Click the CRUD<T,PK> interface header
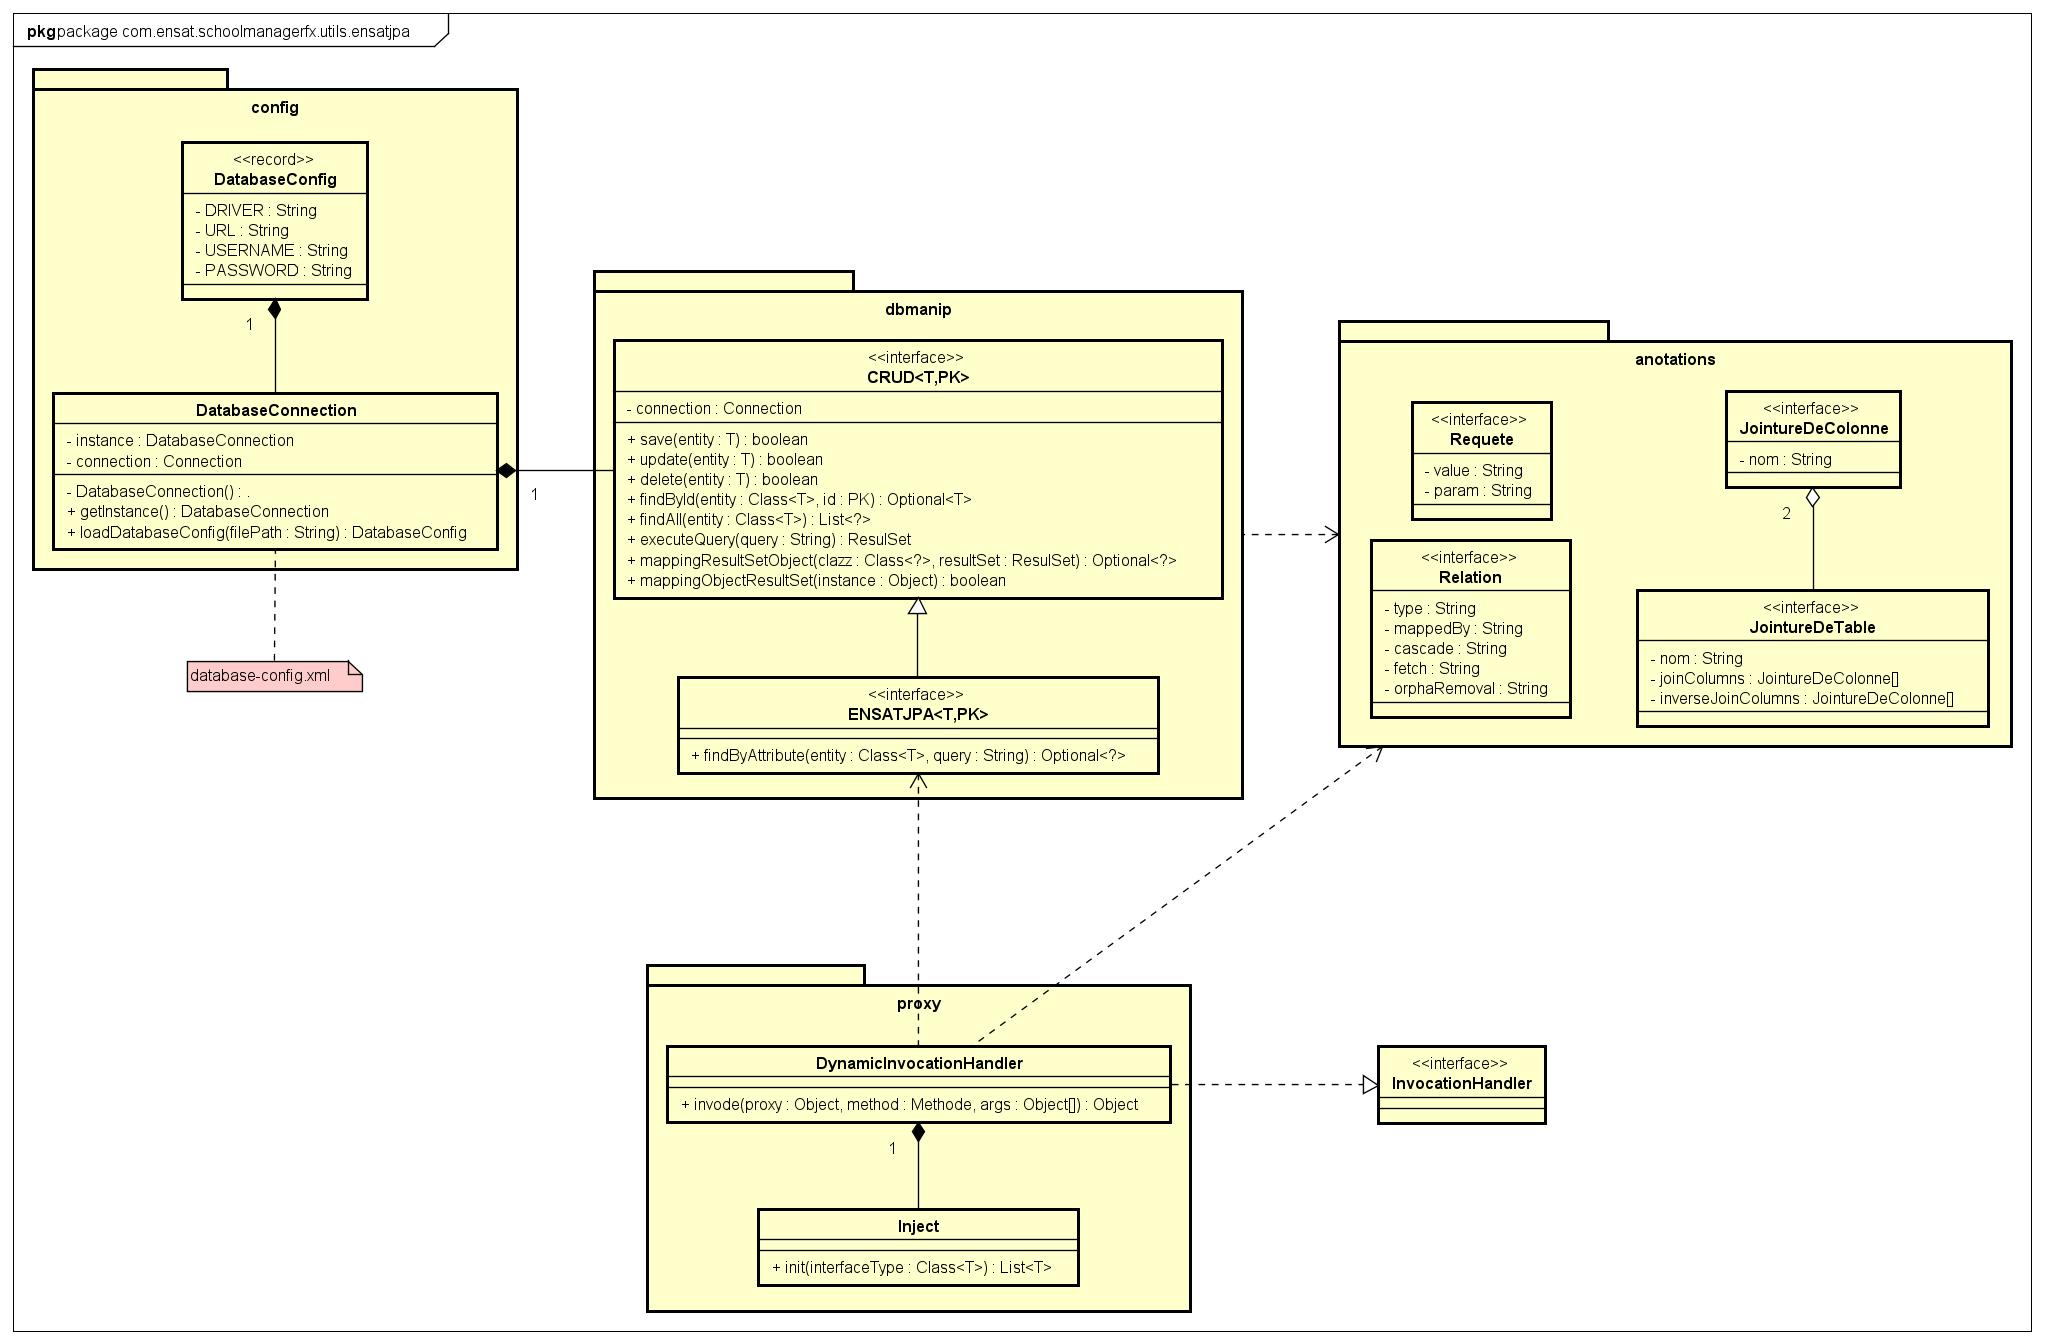This screenshot has width=2045, height=1344. coord(917,377)
